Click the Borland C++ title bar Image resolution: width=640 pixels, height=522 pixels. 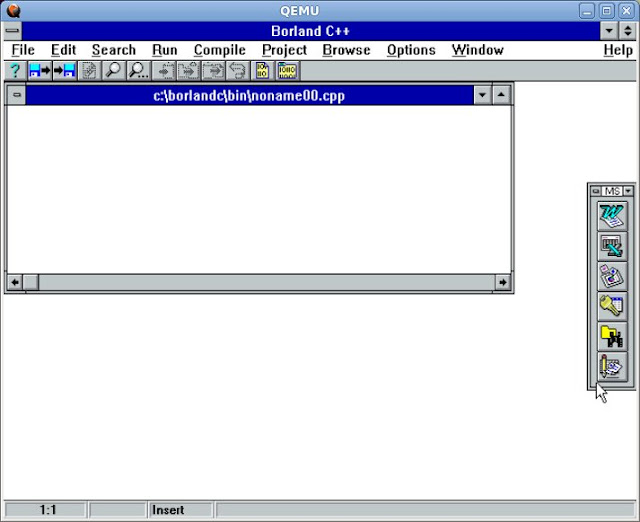click(x=311, y=31)
